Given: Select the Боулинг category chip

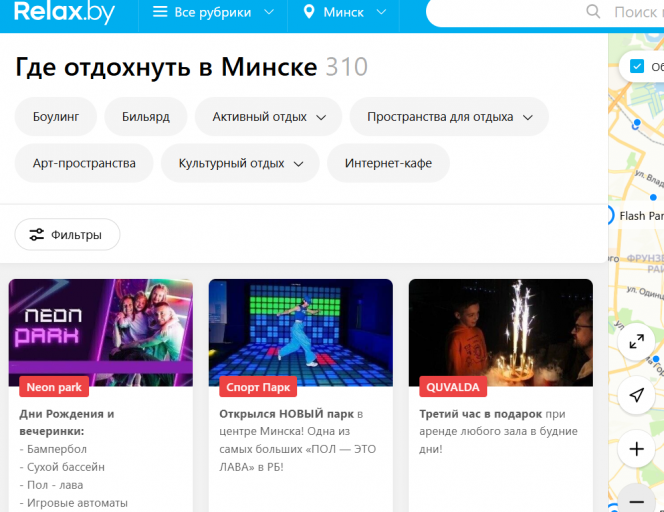Looking at the screenshot, I should click(56, 116).
